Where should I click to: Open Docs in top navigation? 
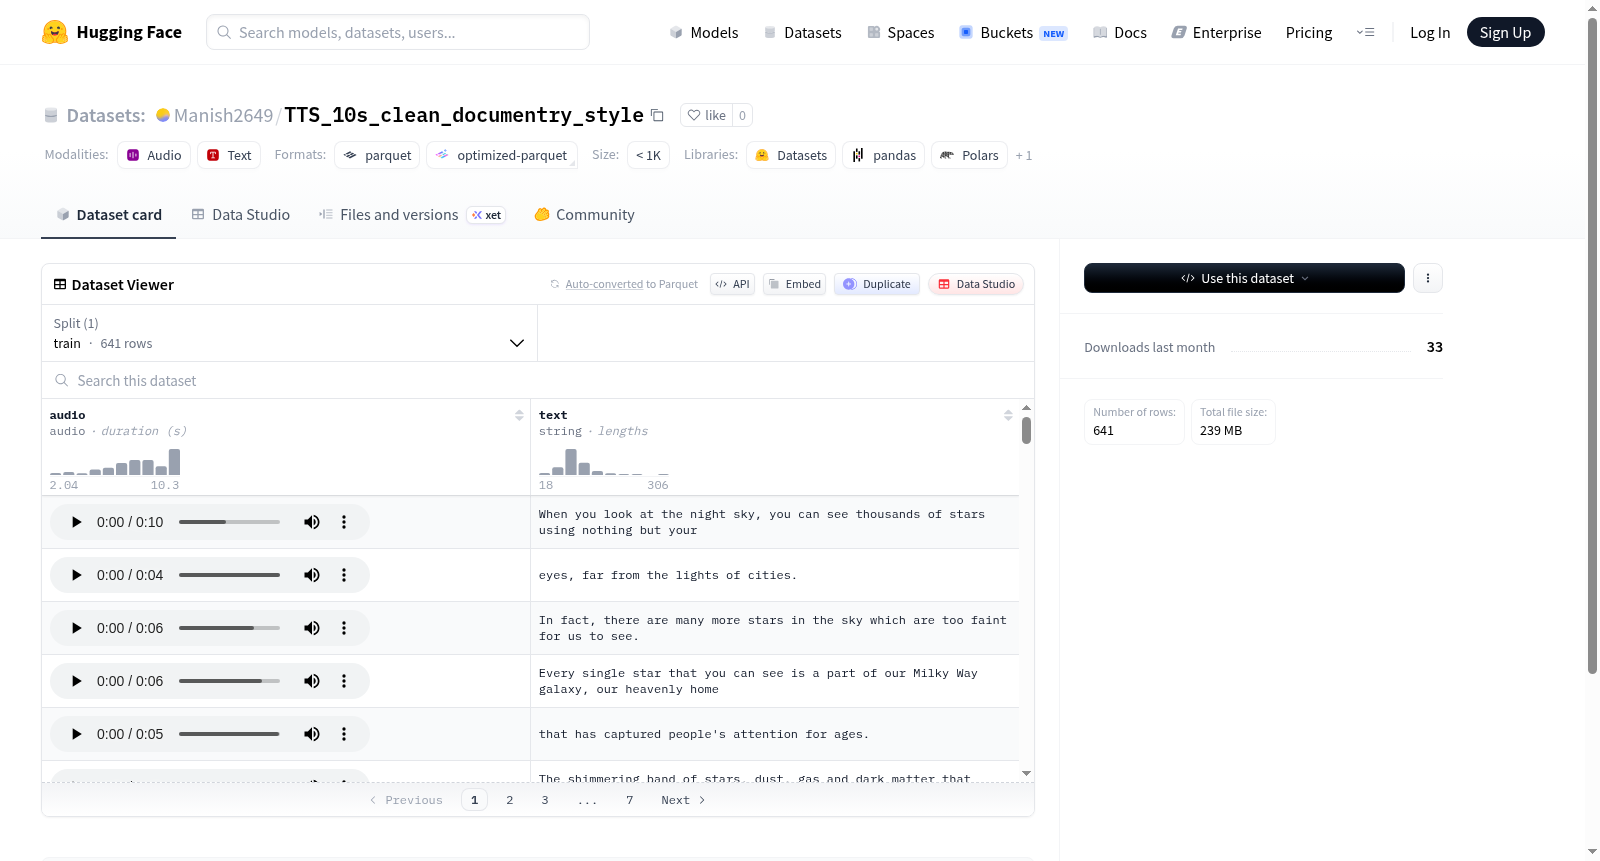pos(1120,32)
